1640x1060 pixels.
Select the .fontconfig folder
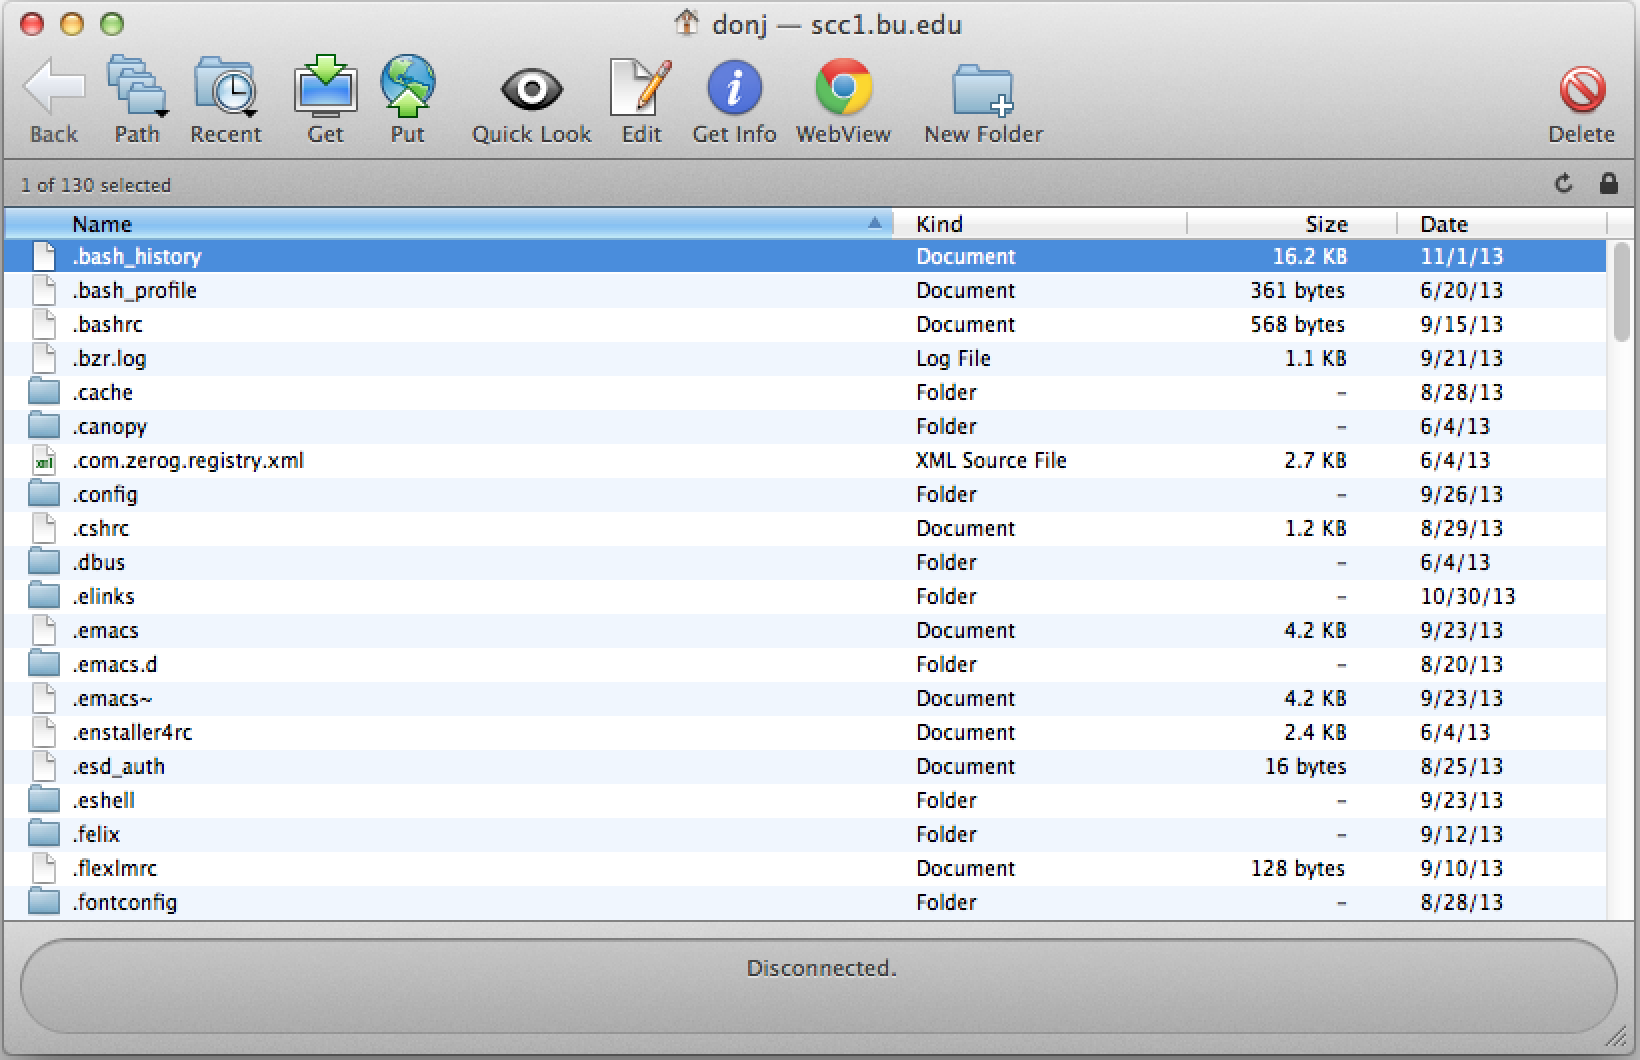point(806,902)
